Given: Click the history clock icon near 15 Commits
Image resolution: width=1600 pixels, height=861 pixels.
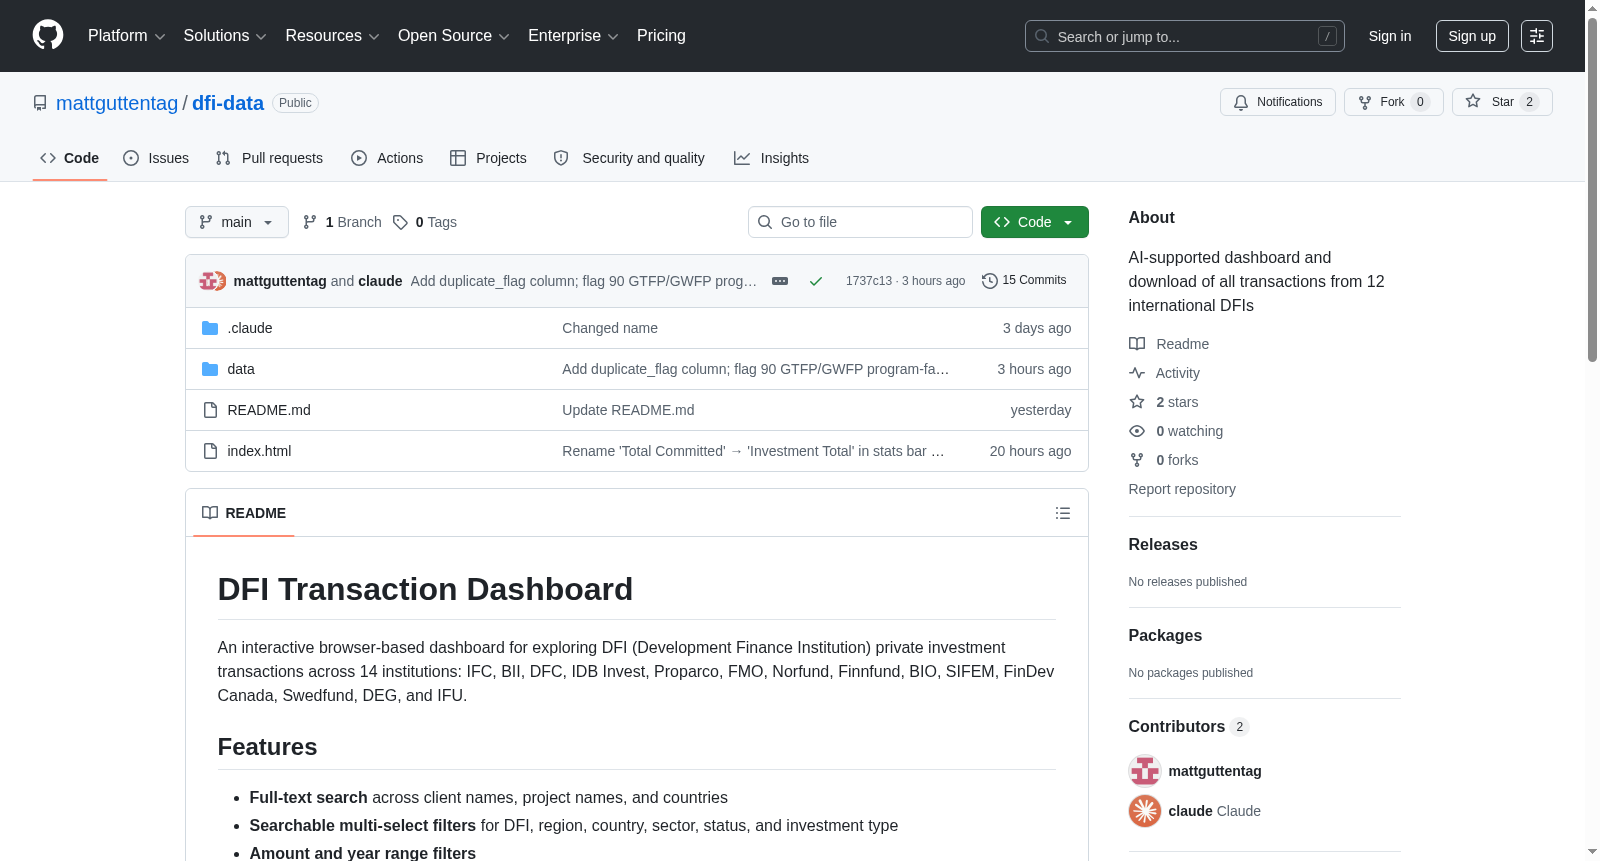Looking at the screenshot, I should click(x=990, y=281).
